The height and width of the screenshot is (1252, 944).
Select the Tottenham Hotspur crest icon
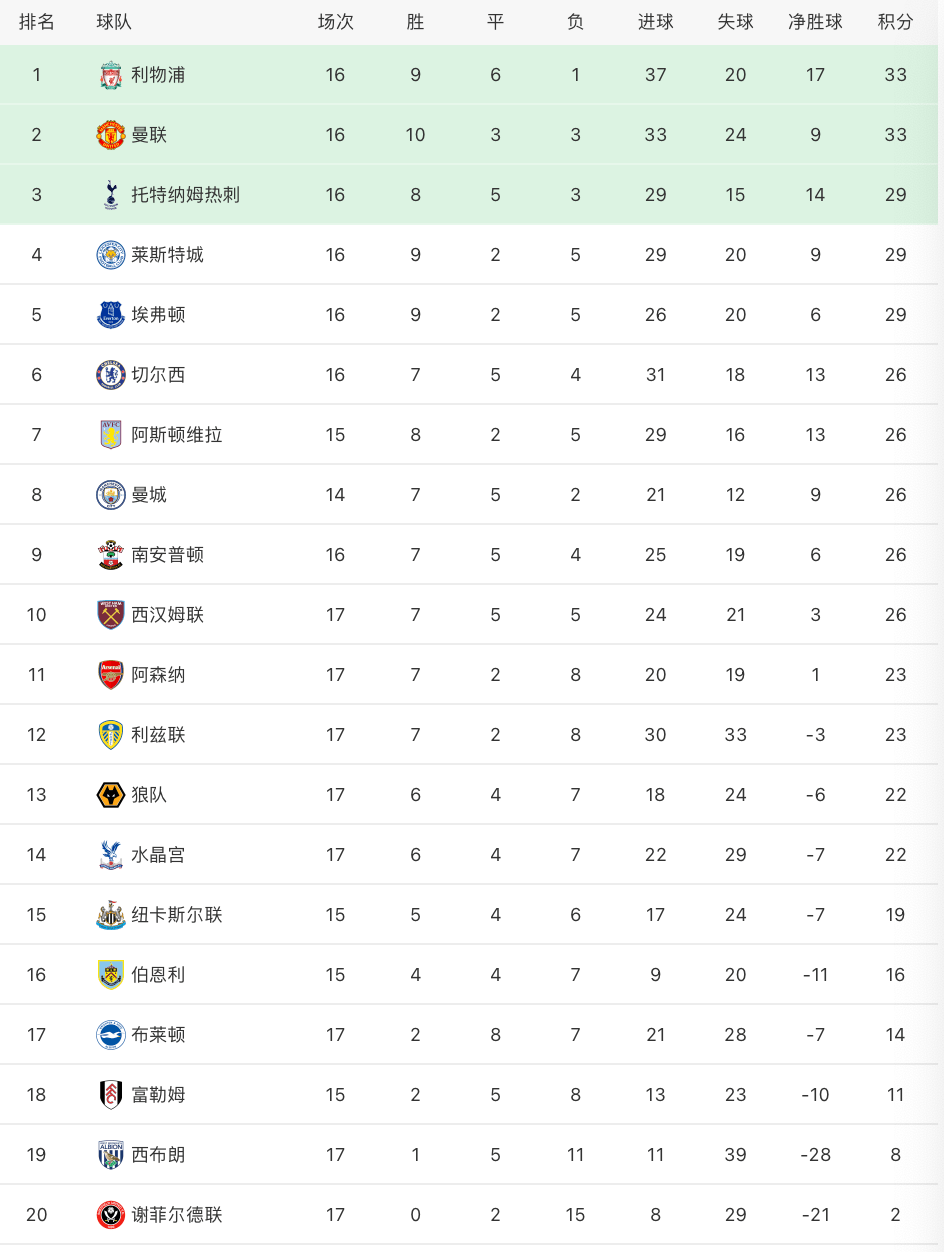point(110,195)
